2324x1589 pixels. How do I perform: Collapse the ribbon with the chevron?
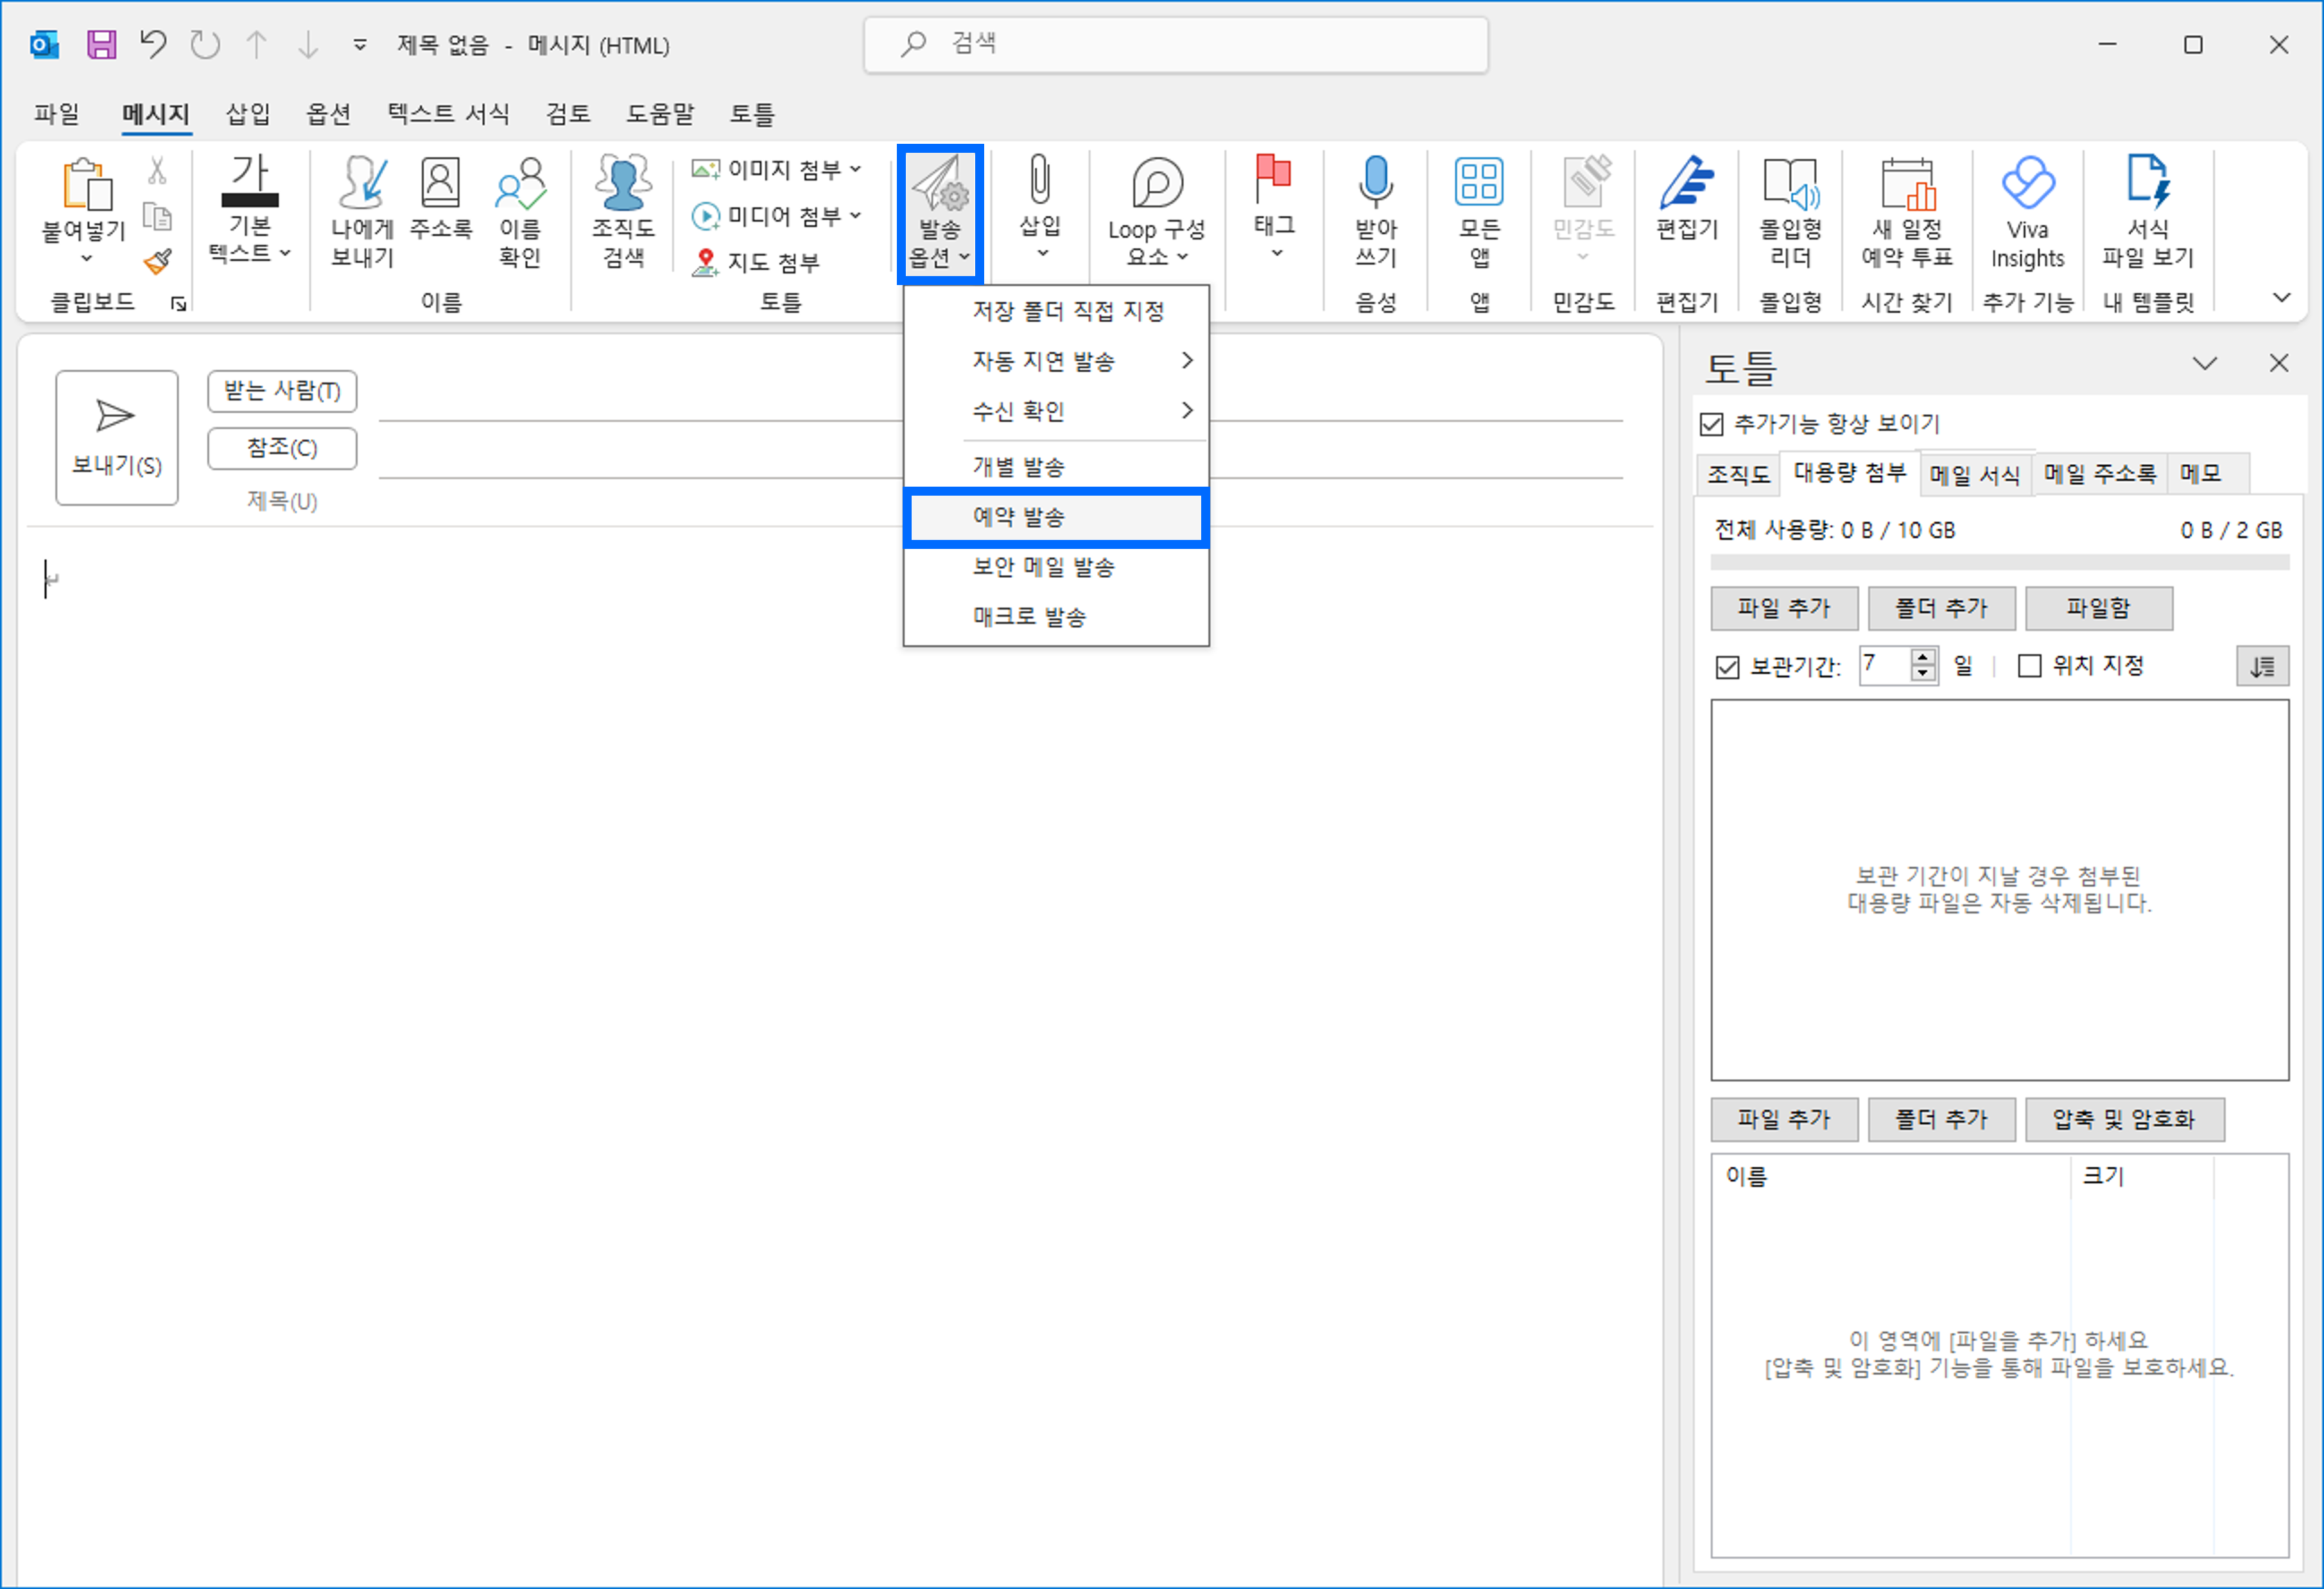click(2281, 297)
